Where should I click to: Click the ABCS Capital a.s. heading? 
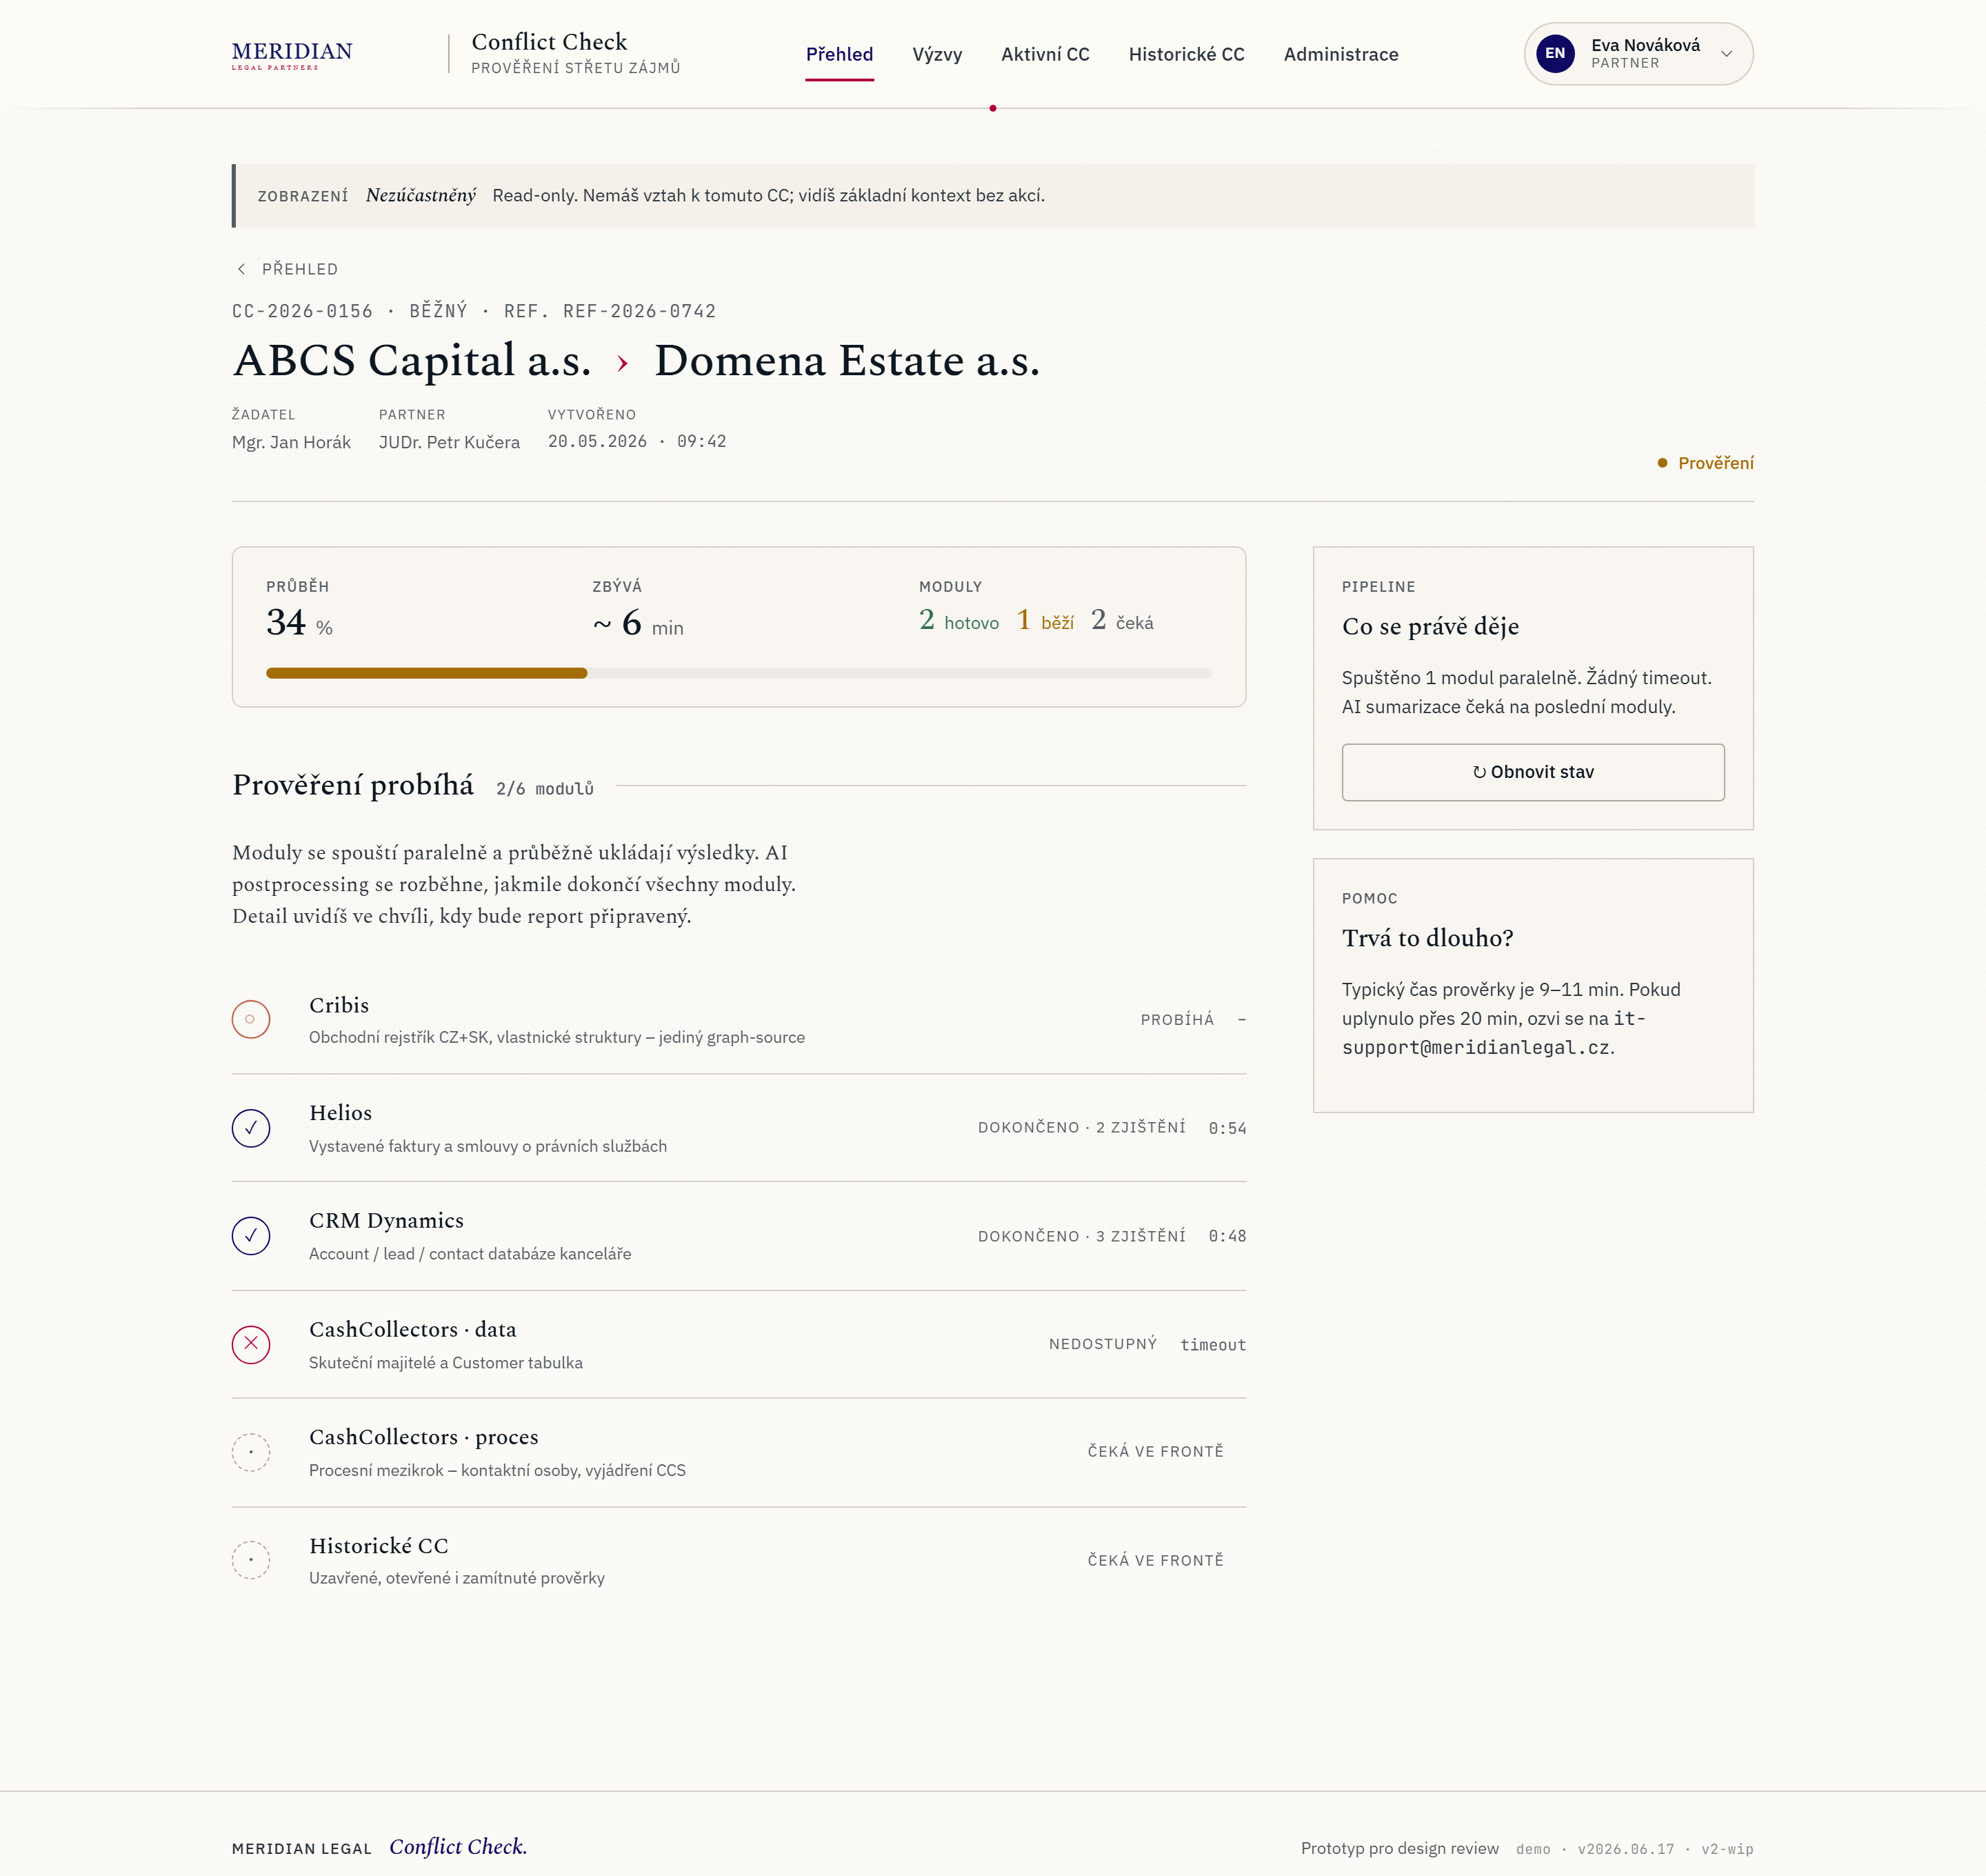[412, 361]
